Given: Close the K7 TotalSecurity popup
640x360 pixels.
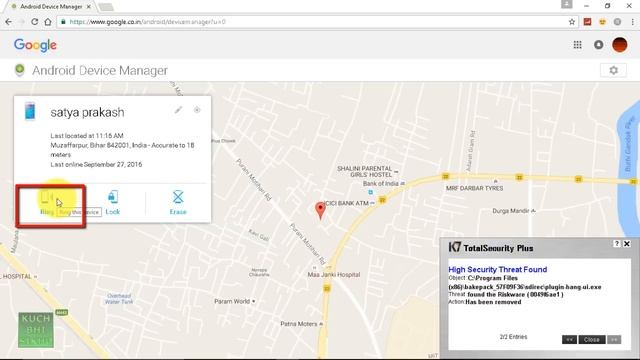Looking at the screenshot, I should tap(627, 244).
